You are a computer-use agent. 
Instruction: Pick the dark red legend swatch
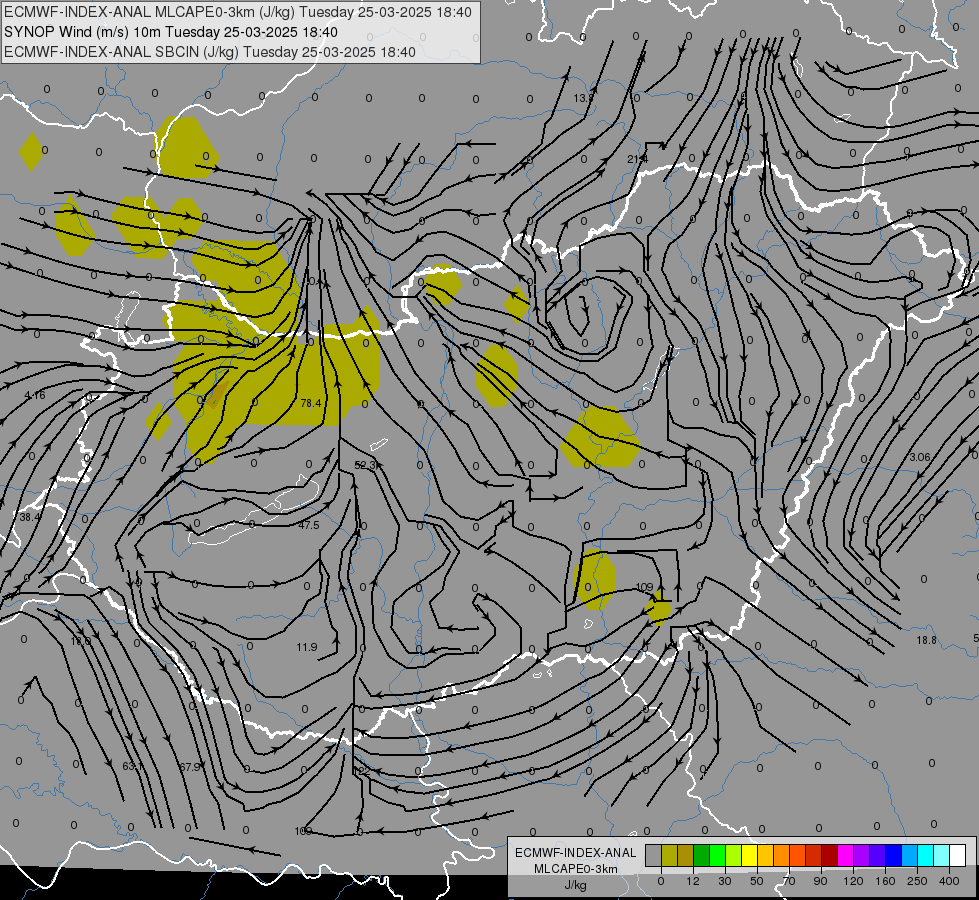(829, 855)
